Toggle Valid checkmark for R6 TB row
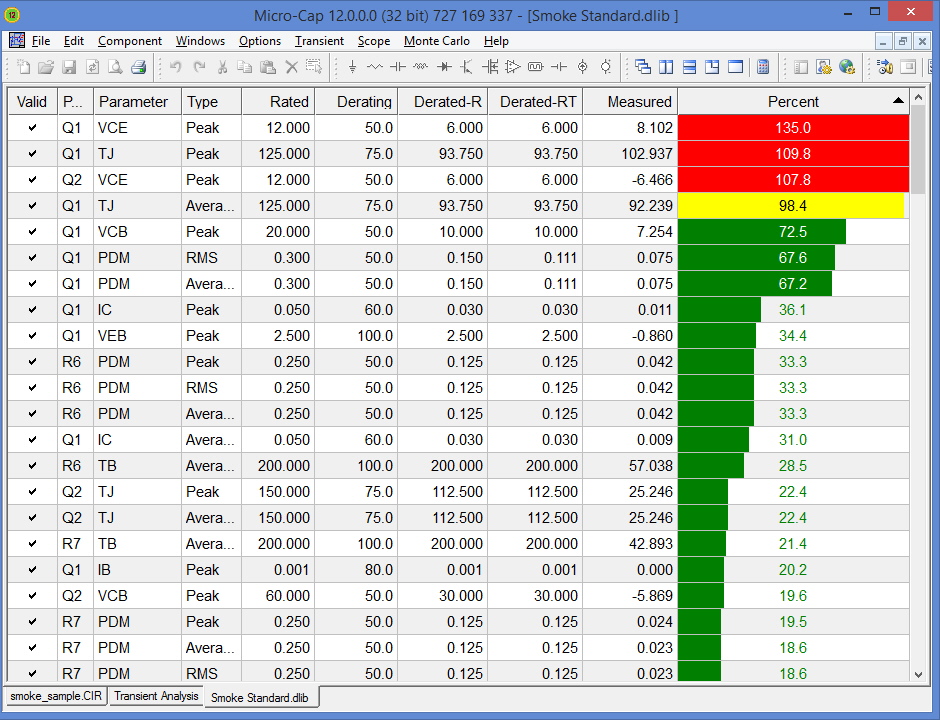 (x=32, y=466)
